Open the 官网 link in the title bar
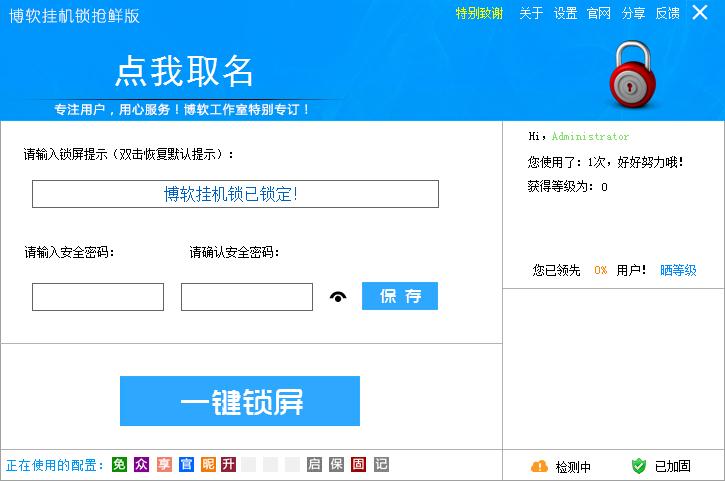725x481 pixels. tap(599, 13)
